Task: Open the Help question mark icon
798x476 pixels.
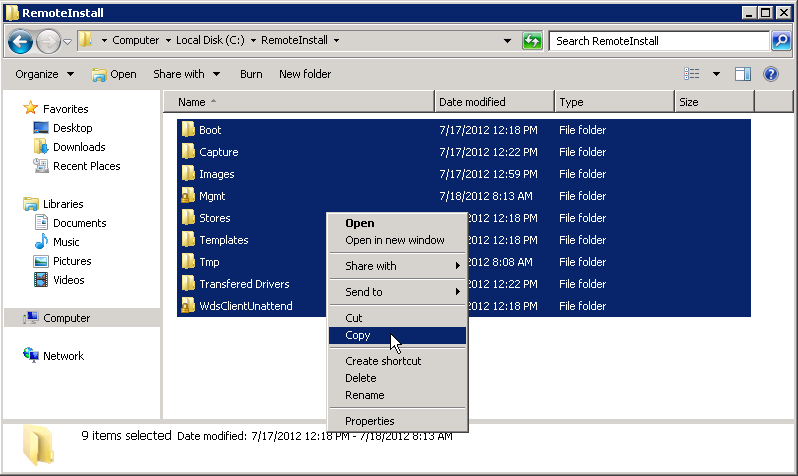Action: tap(771, 74)
